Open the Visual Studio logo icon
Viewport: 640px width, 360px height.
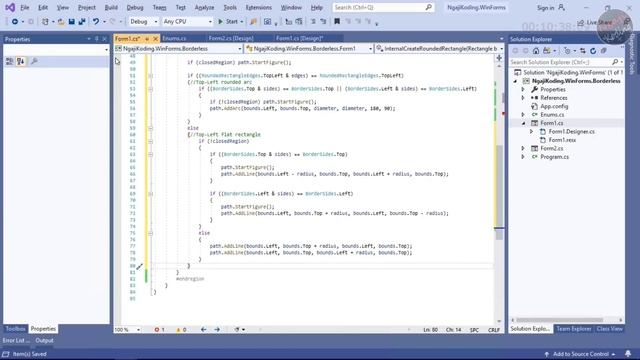pyautogui.click(x=10, y=7)
